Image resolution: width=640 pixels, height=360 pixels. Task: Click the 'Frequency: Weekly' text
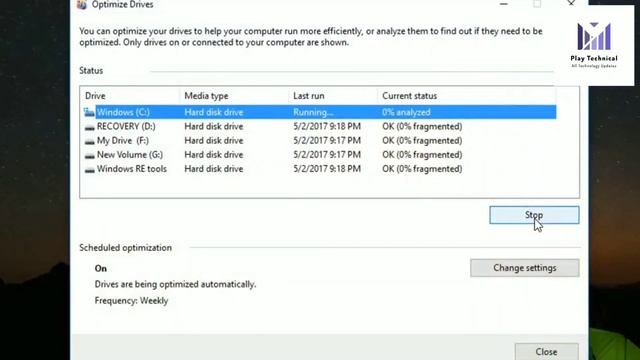pos(131,301)
